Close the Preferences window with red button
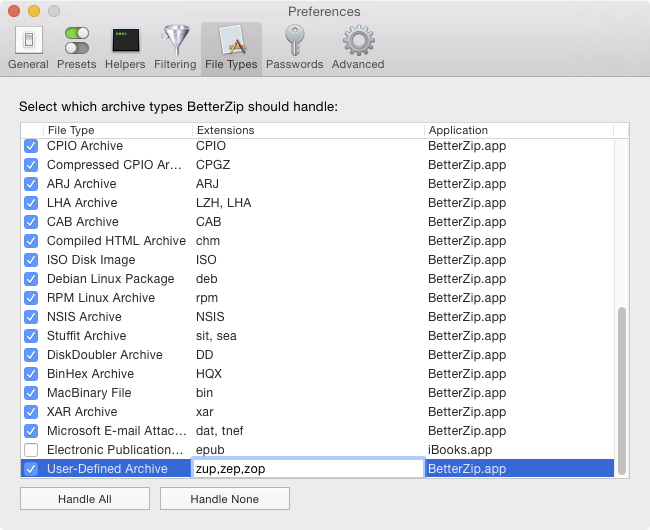Screen dimensions: 650x530 14,11
